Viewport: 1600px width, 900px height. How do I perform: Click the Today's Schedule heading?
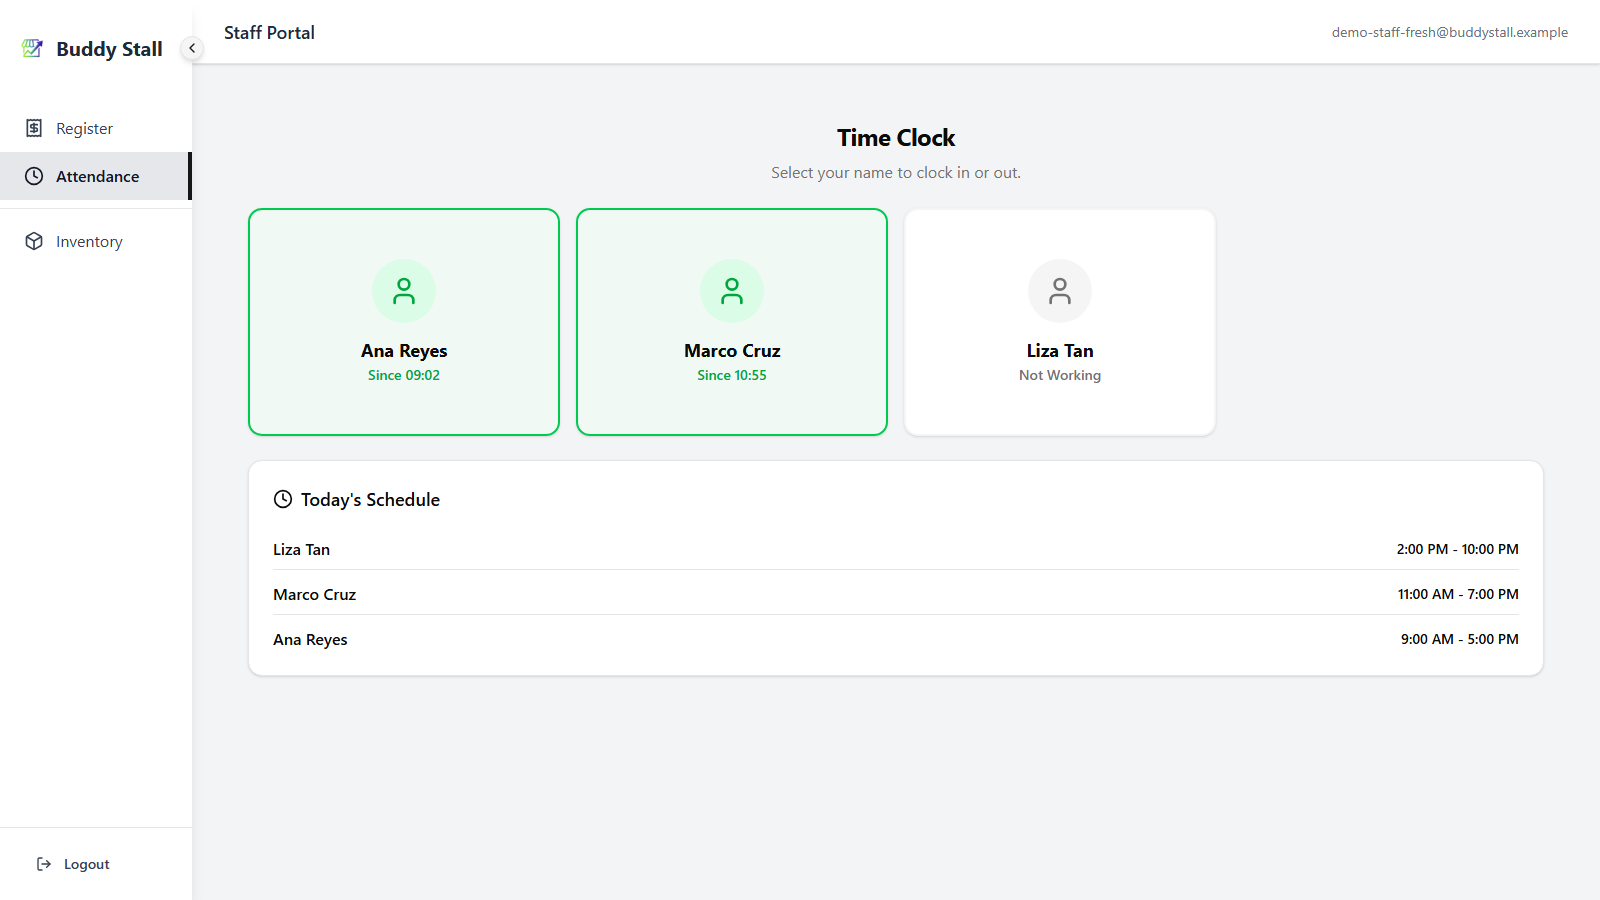click(x=370, y=500)
